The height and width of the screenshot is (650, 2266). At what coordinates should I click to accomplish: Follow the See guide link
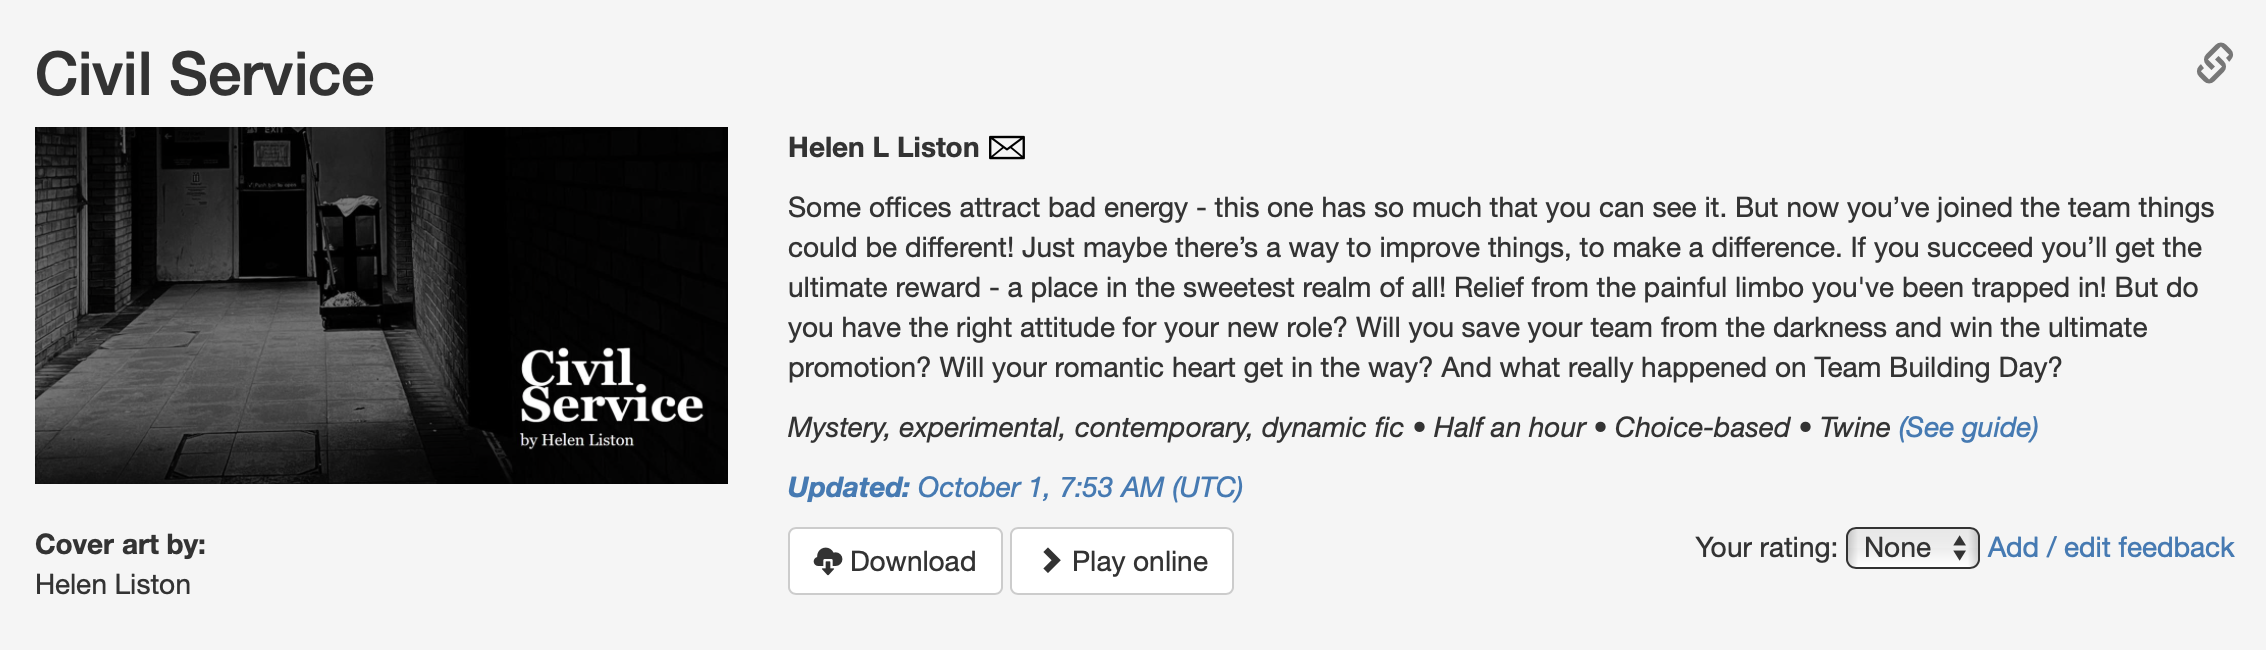tap(1968, 428)
